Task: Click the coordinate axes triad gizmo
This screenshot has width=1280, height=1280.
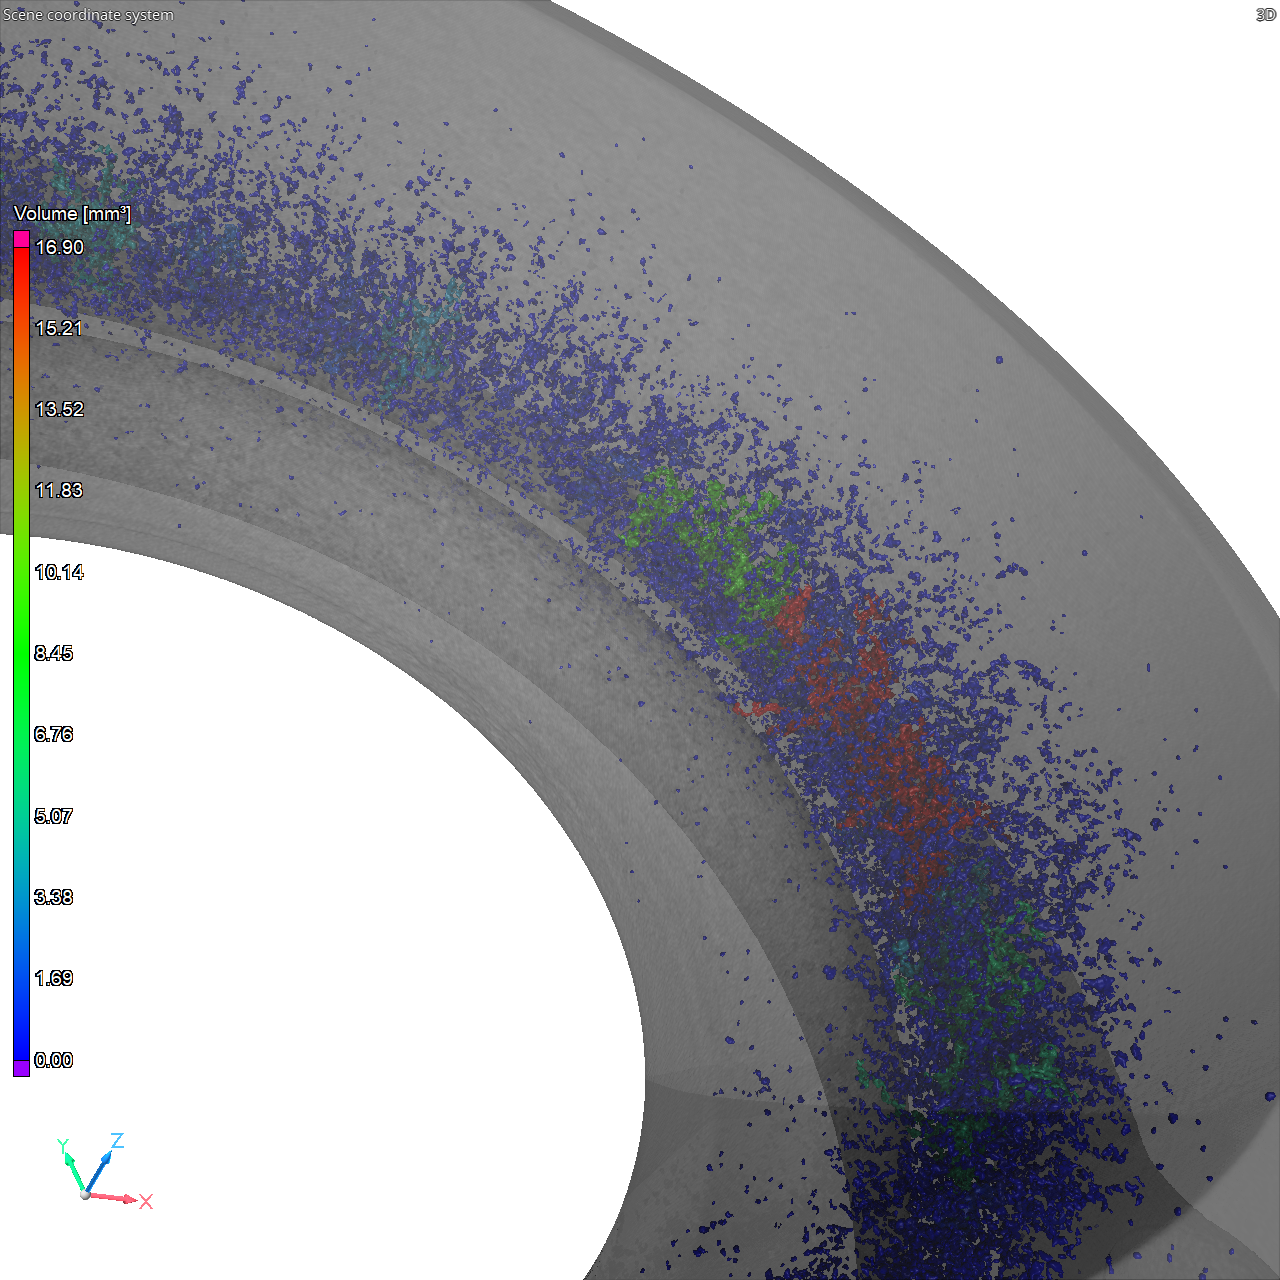Action: pos(104,1170)
